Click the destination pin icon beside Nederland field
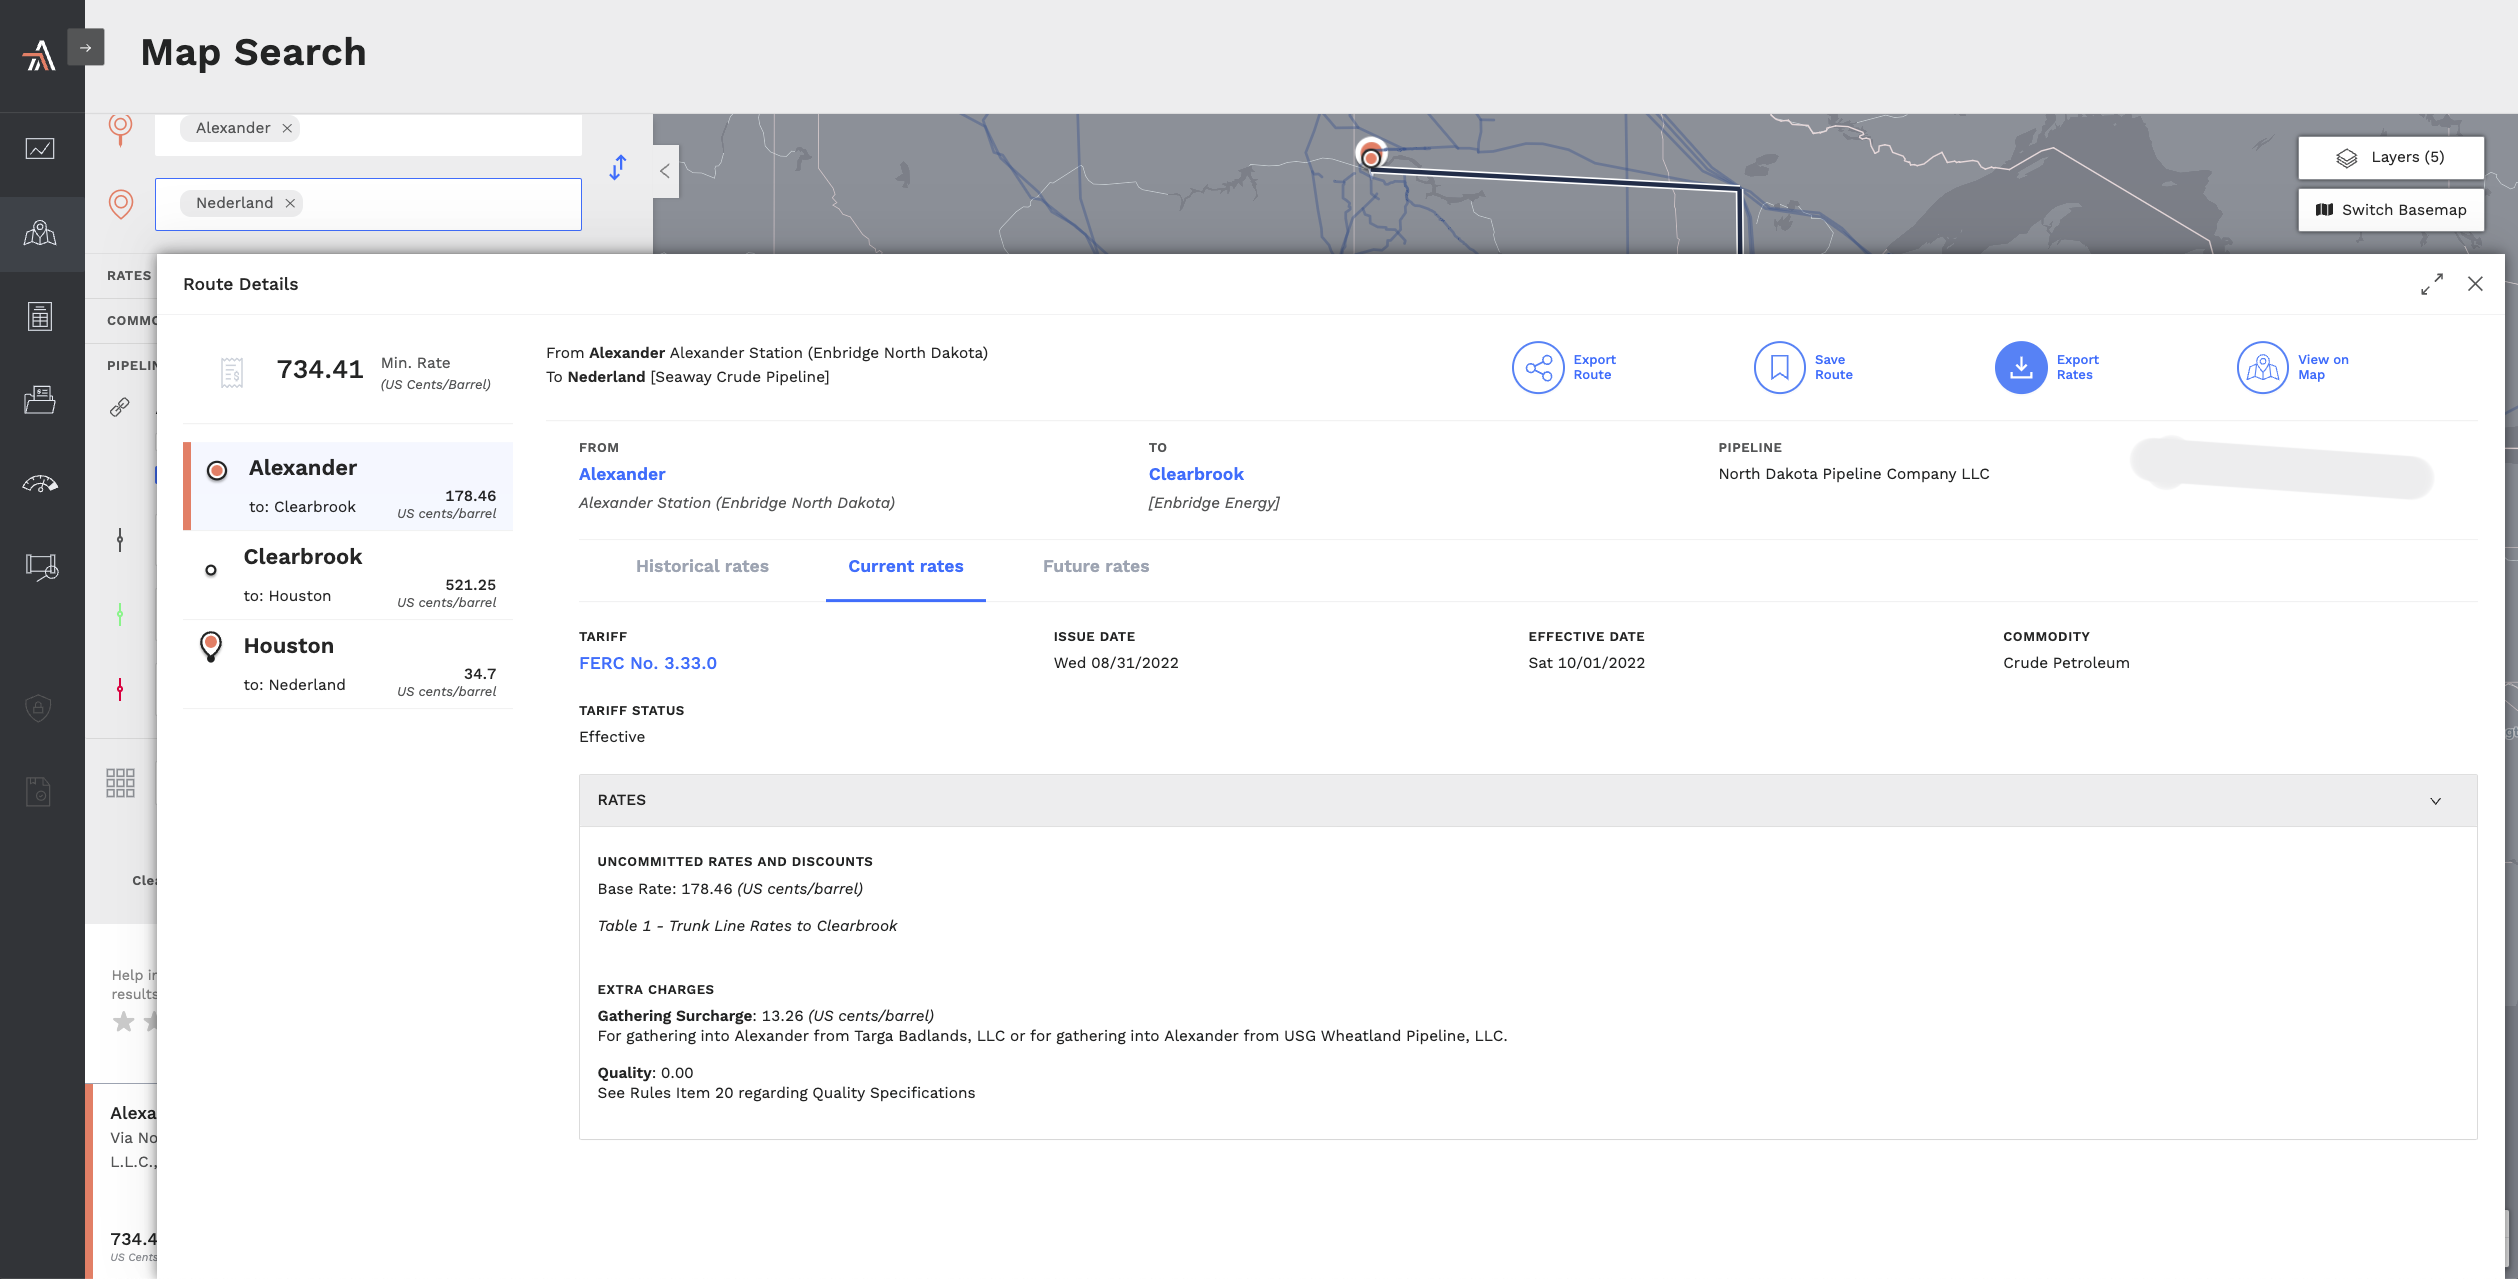The width and height of the screenshot is (2518, 1279). coord(121,205)
